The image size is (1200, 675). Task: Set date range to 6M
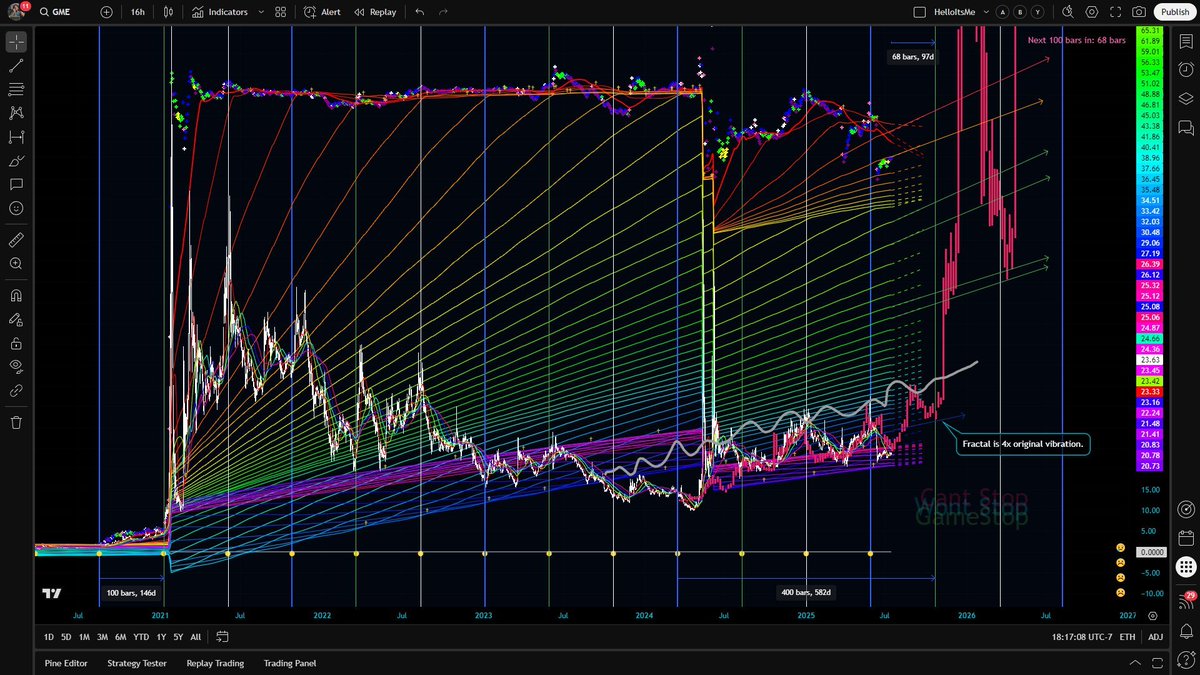point(121,637)
